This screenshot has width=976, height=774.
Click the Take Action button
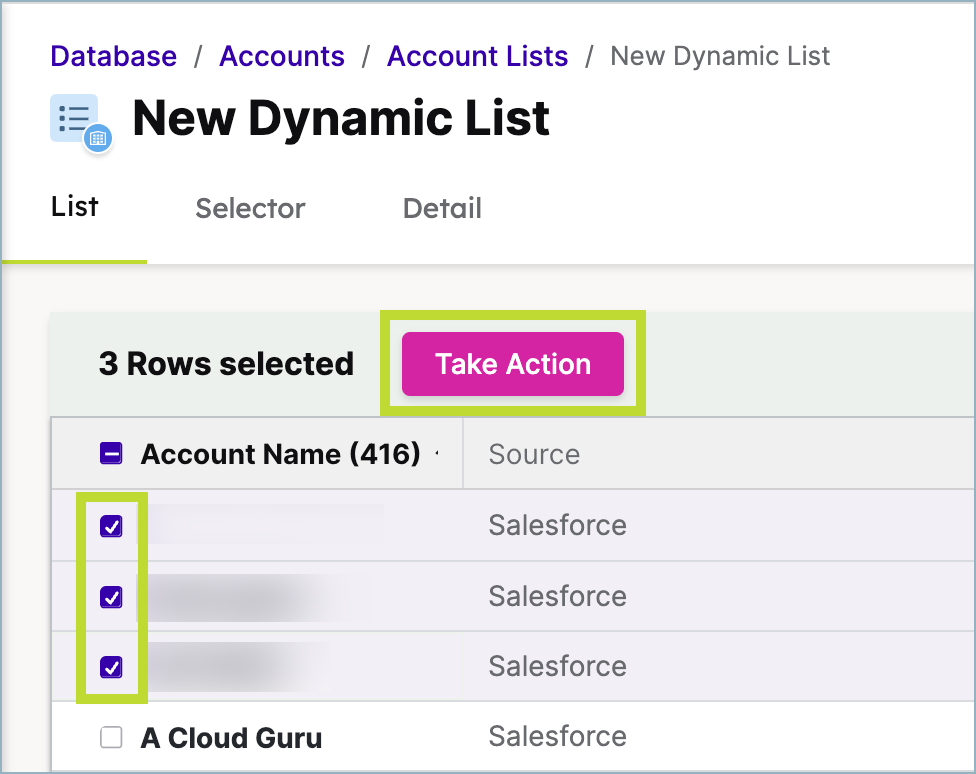coord(511,364)
